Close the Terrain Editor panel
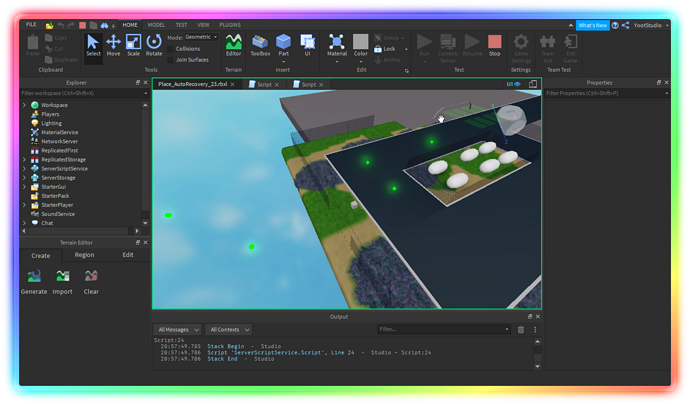Image resolution: width=690 pixels, height=404 pixels. [x=146, y=242]
